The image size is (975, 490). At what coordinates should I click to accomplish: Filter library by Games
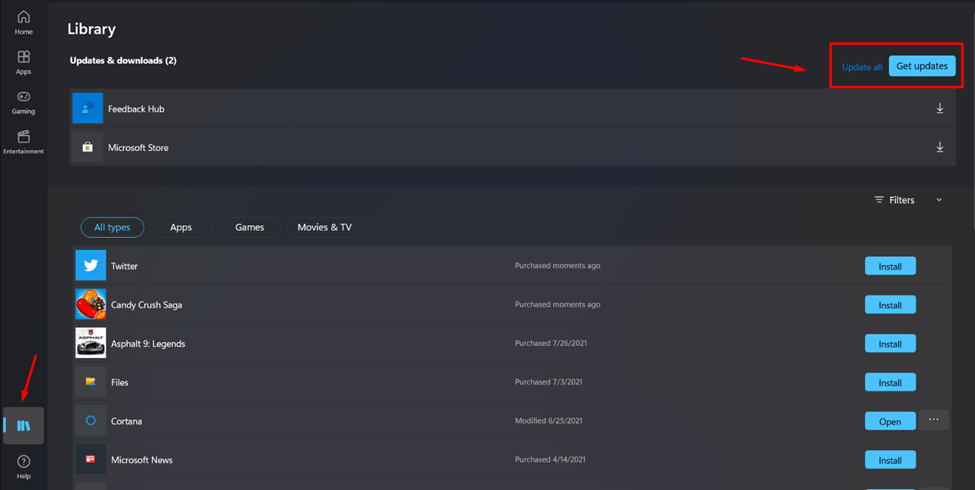pos(249,228)
